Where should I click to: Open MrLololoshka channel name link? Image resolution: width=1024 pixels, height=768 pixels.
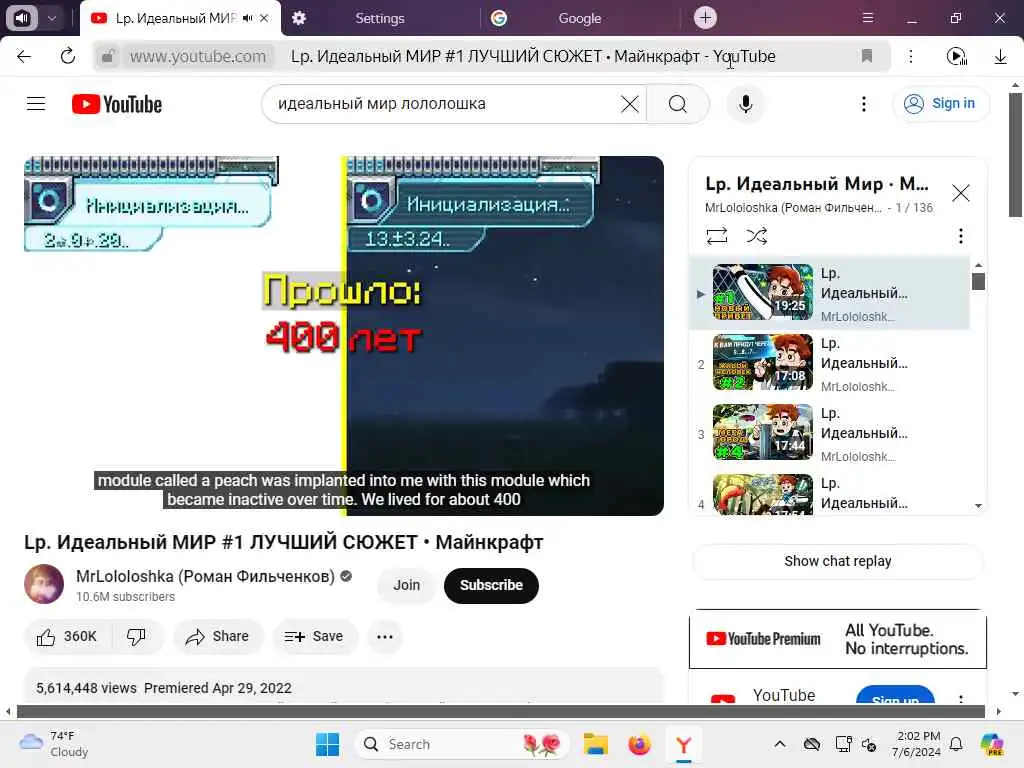coord(205,576)
